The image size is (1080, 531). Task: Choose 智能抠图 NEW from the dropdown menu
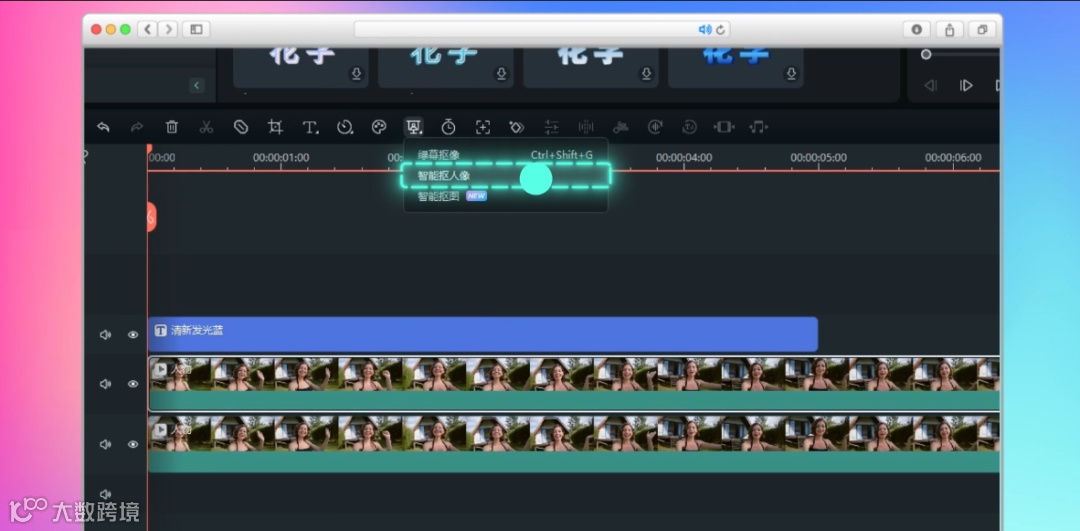(x=506, y=197)
